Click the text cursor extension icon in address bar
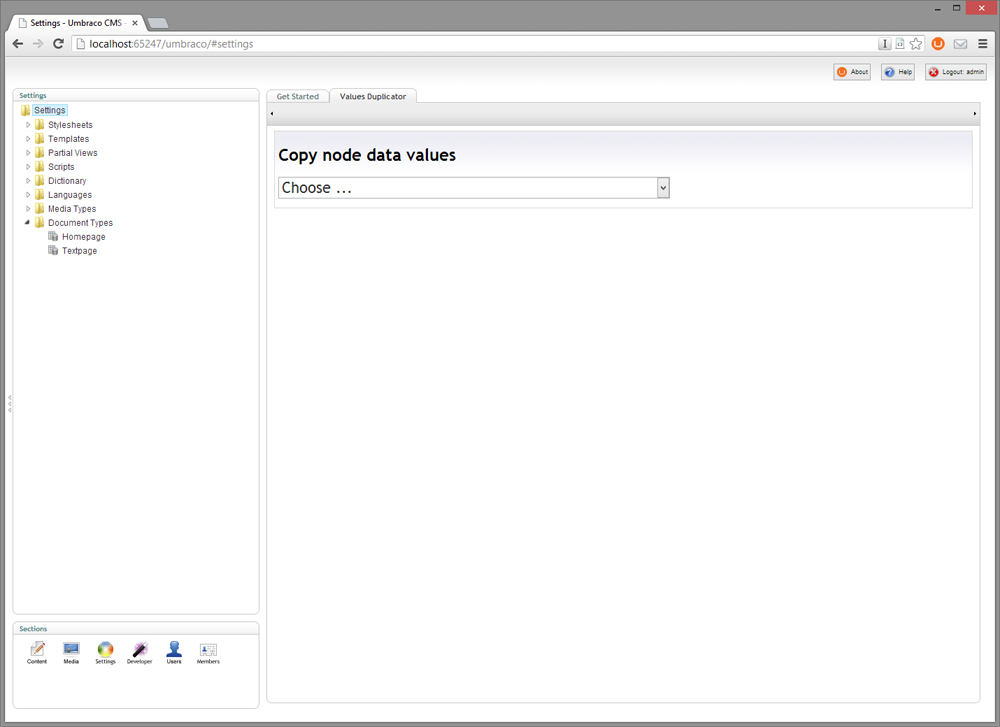Image resolution: width=1000 pixels, height=727 pixels. (885, 44)
